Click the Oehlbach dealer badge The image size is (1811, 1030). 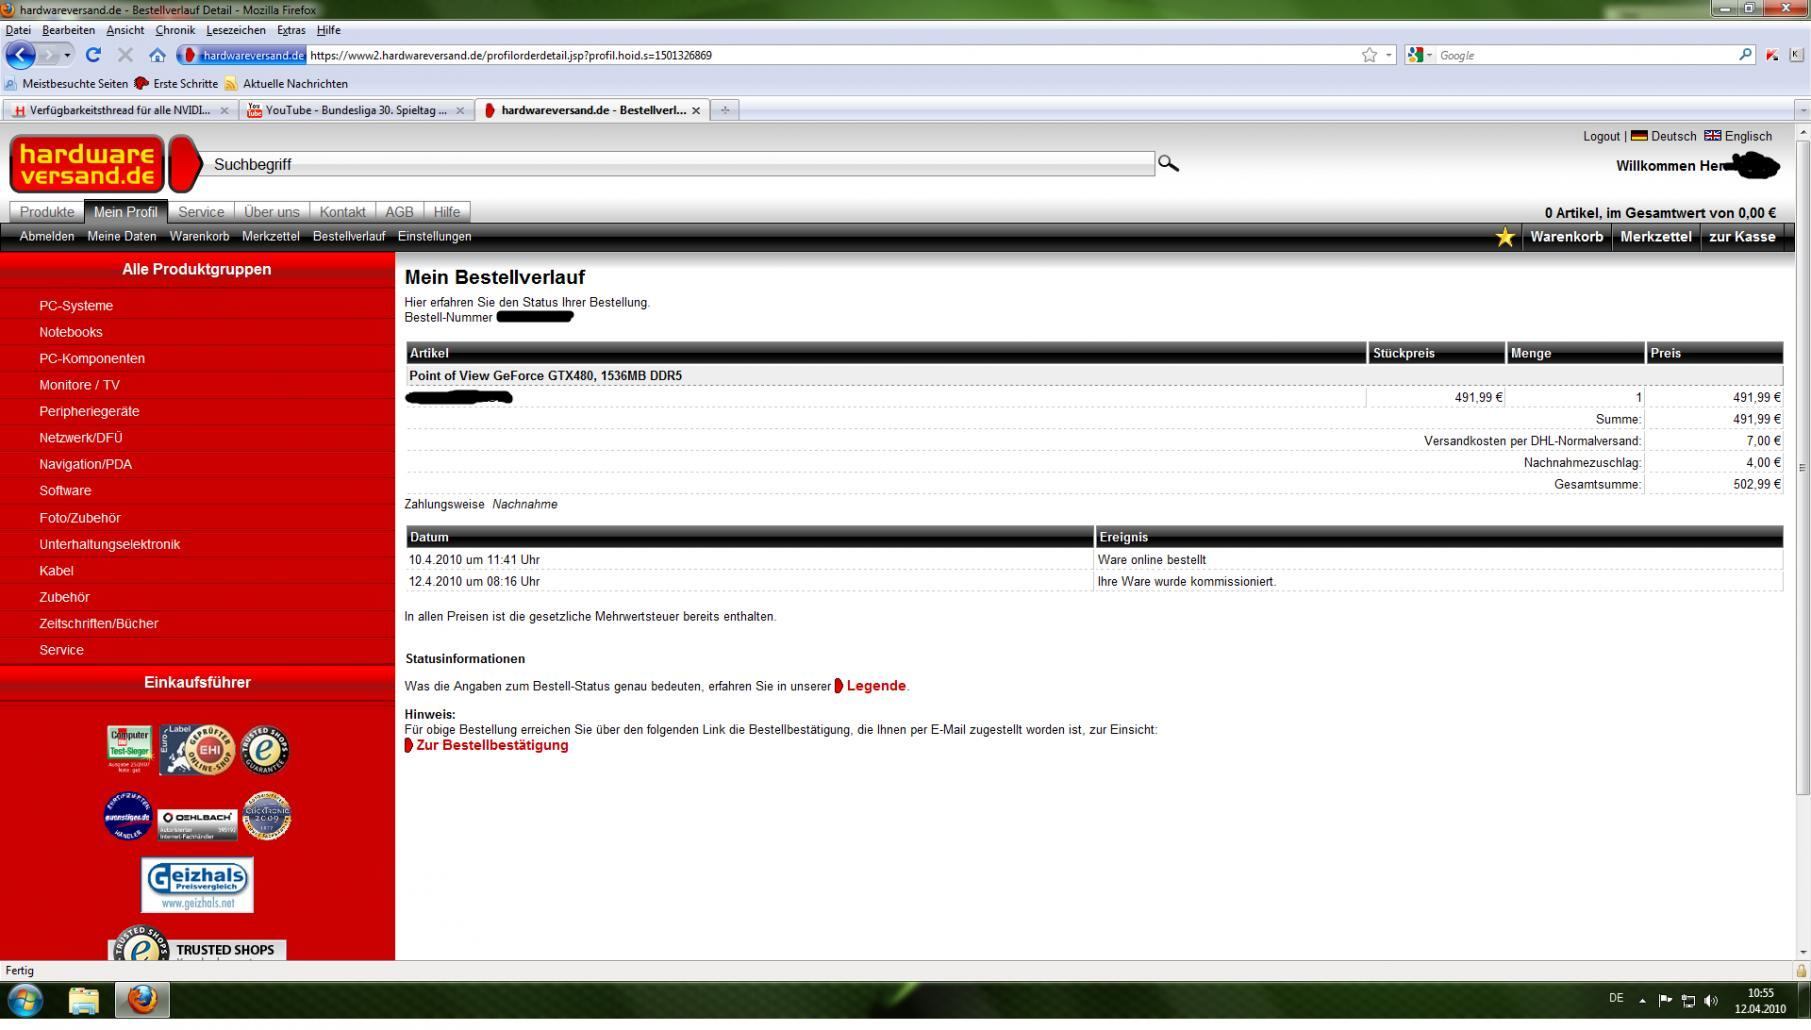198,824
